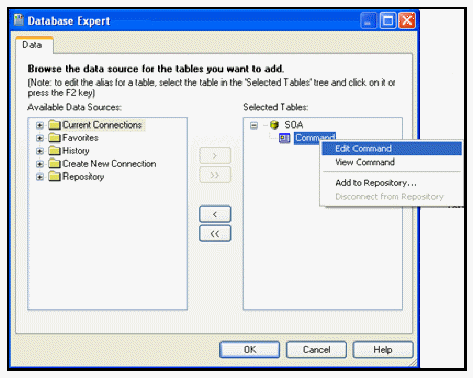Click the Favorites folder icon
This screenshot has height=378, width=473.
pos(54,138)
